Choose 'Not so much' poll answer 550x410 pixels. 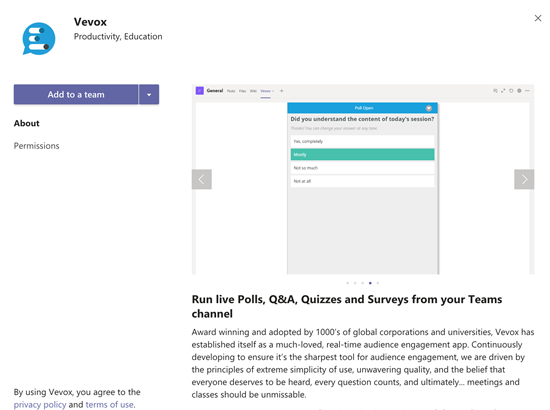(362, 168)
